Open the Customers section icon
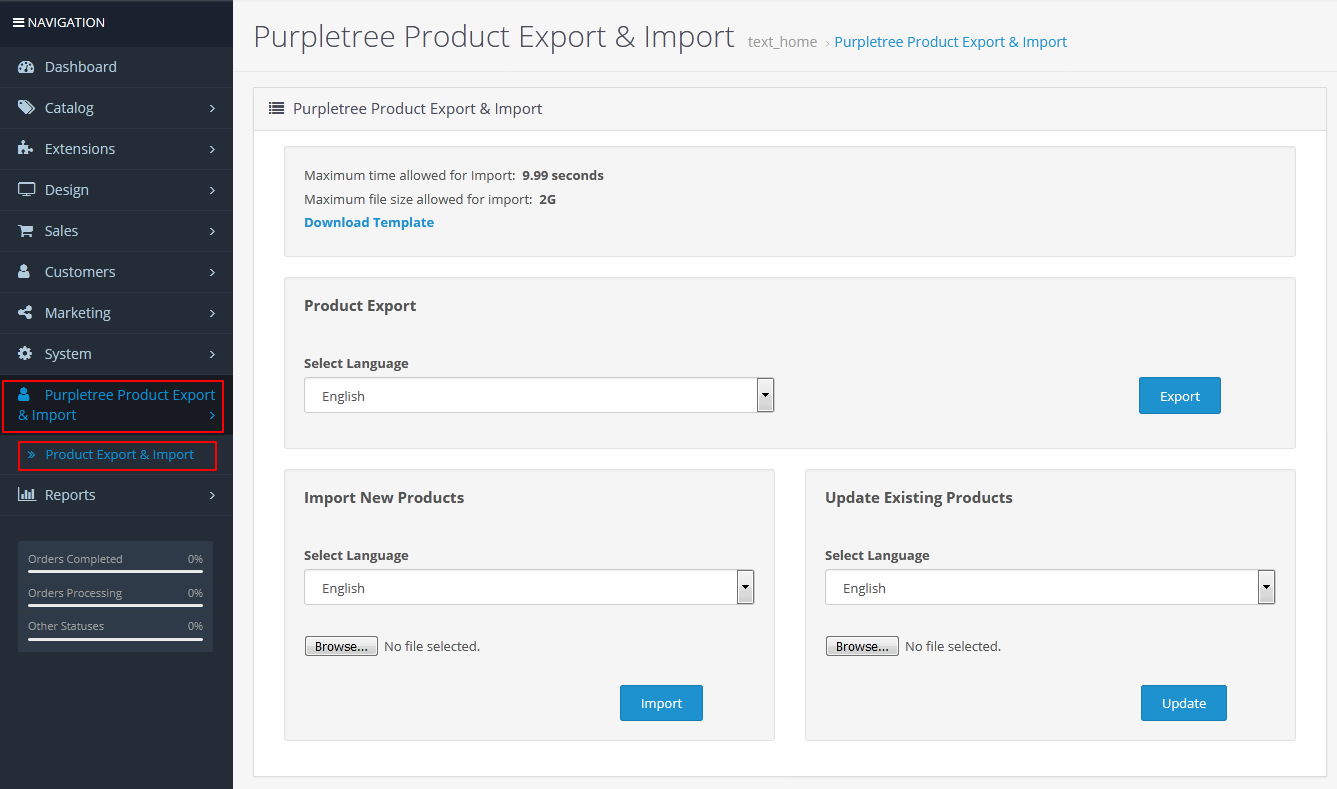Screen dimensions: 1337x789 (25, 271)
